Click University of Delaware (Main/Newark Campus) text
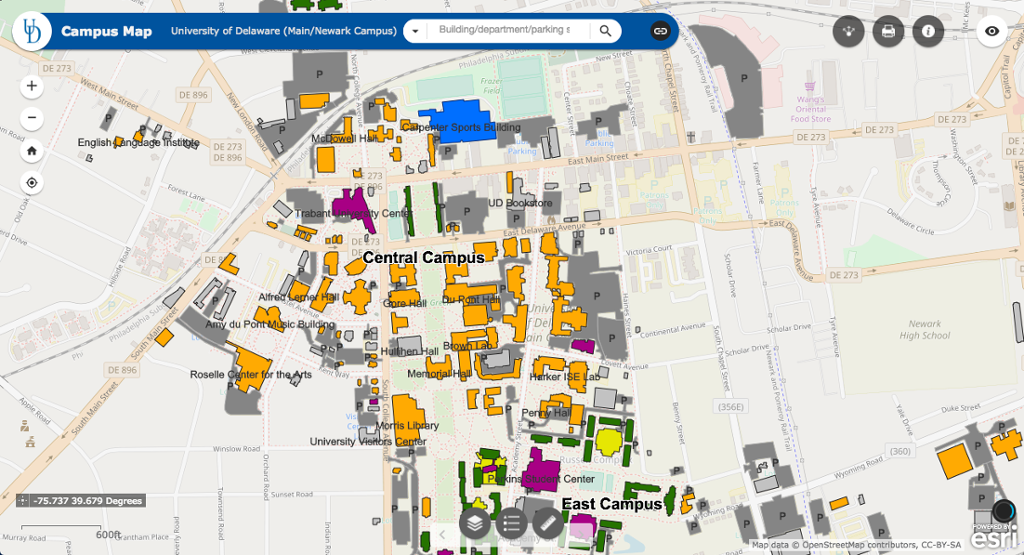The width and height of the screenshot is (1024, 555). [x=283, y=31]
